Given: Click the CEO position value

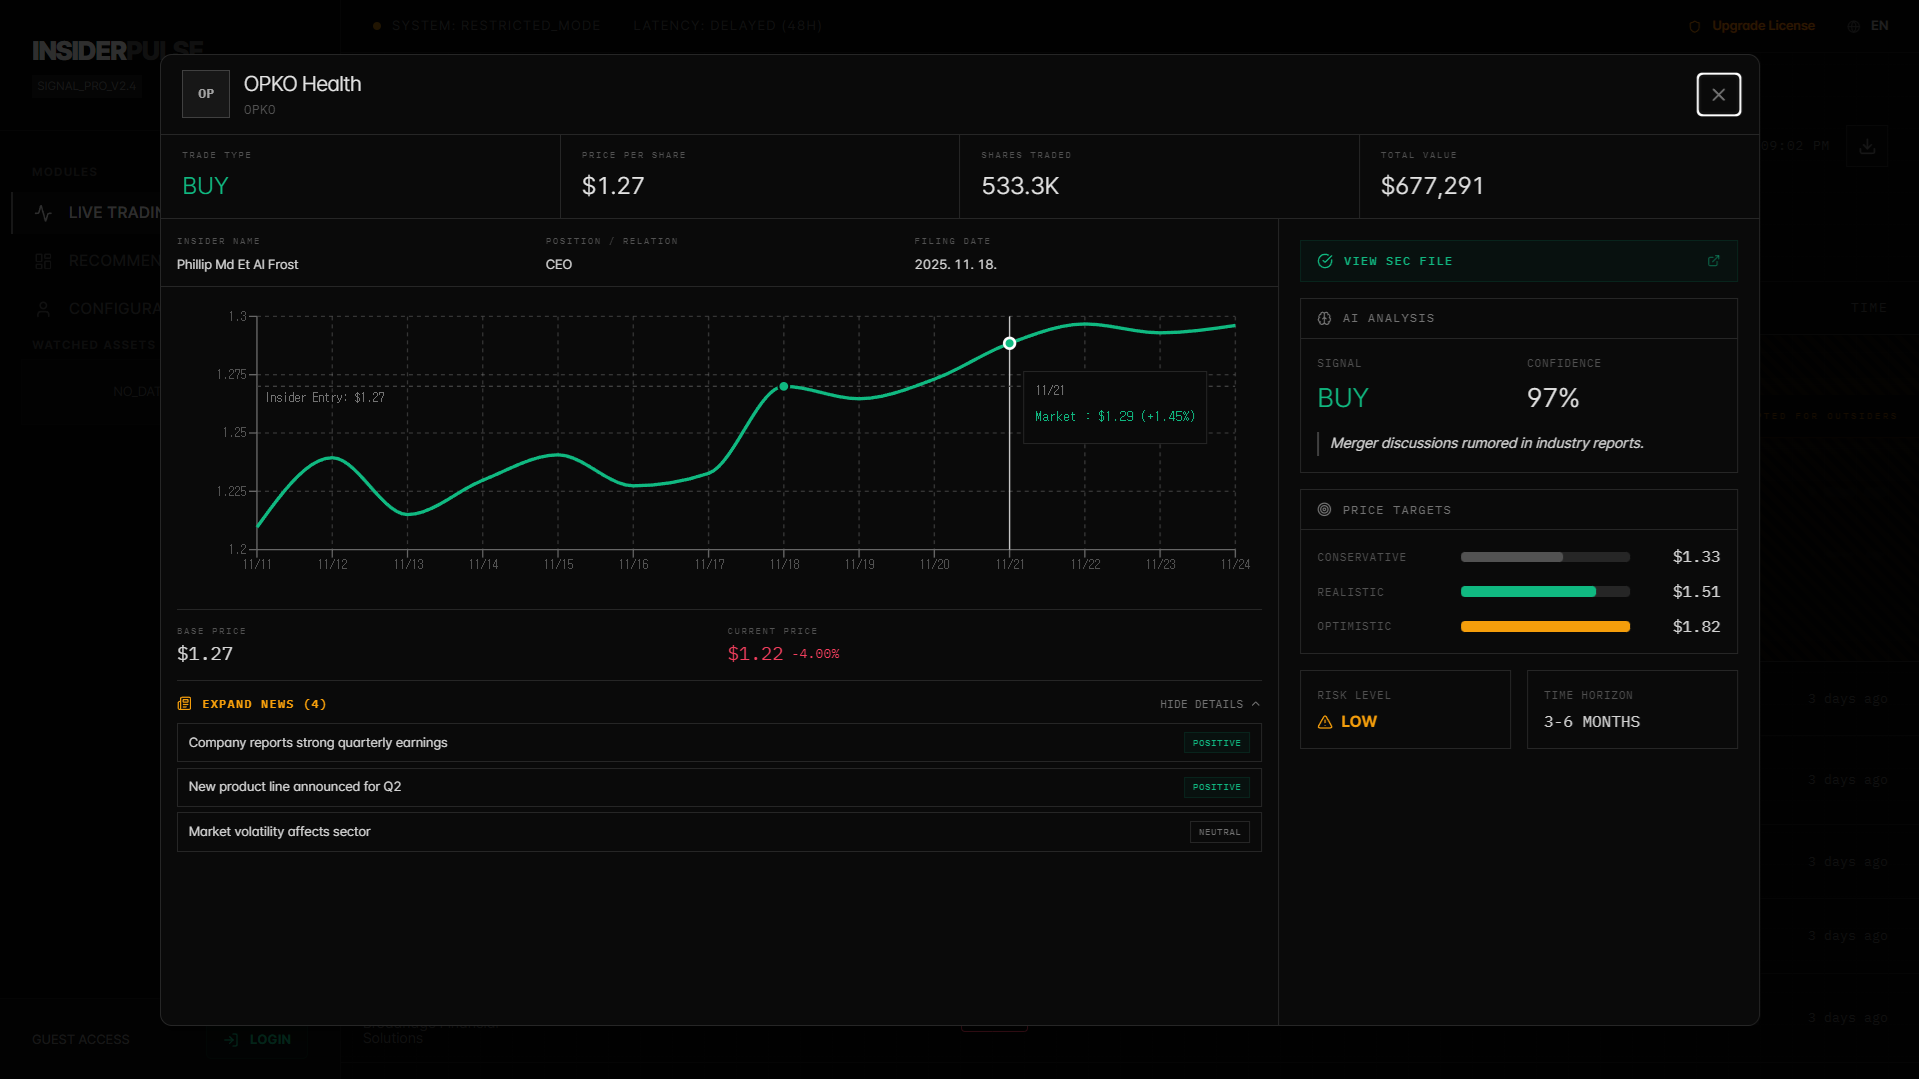Looking at the screenshot, I should coord(559,265).
